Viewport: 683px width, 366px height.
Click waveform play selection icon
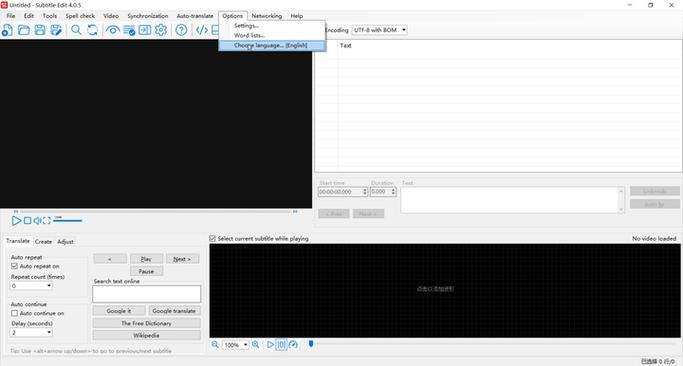(270, 345)
